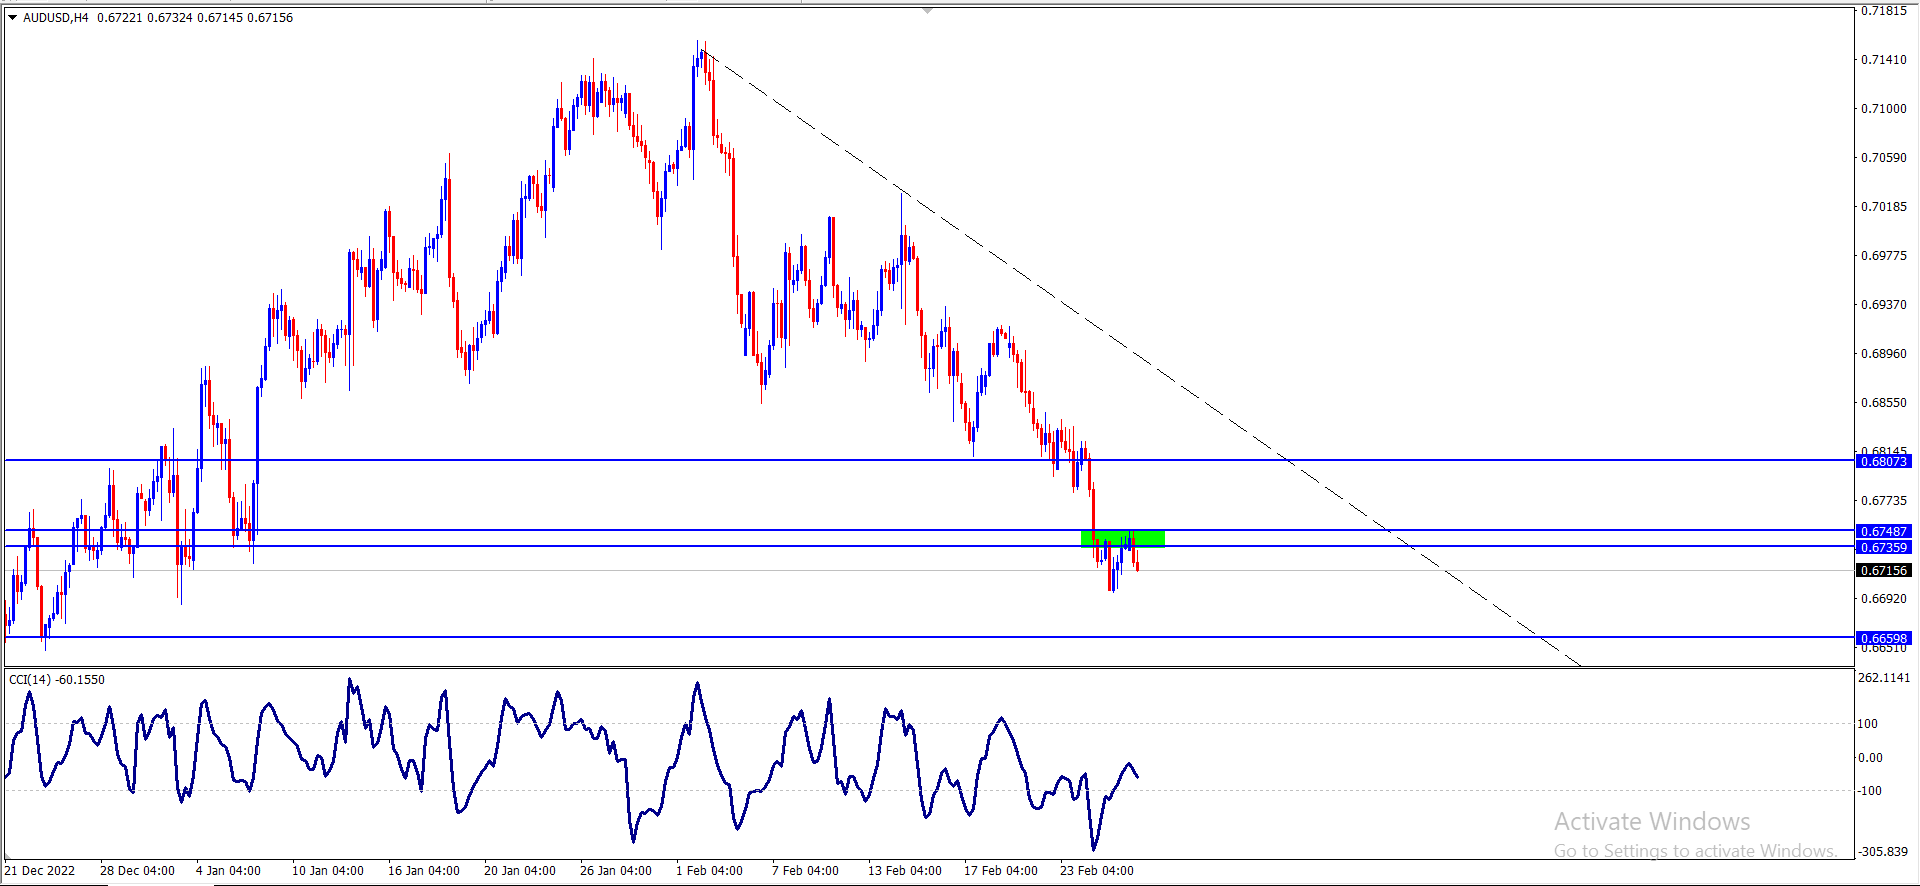Click the AUDUSD,H4 symbol title text
This screenshot has height=886, width=1920.
click(56, 17)
